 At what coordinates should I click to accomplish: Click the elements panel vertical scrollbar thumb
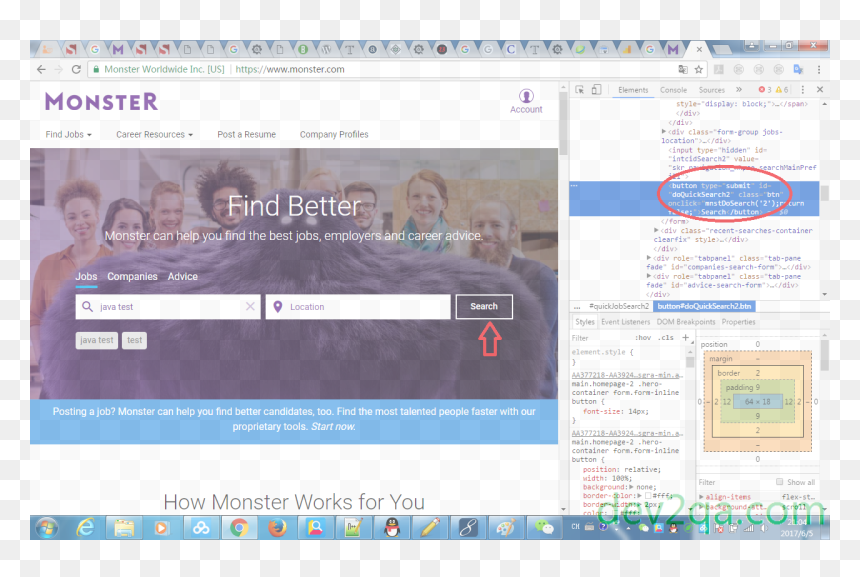point(824,193)
